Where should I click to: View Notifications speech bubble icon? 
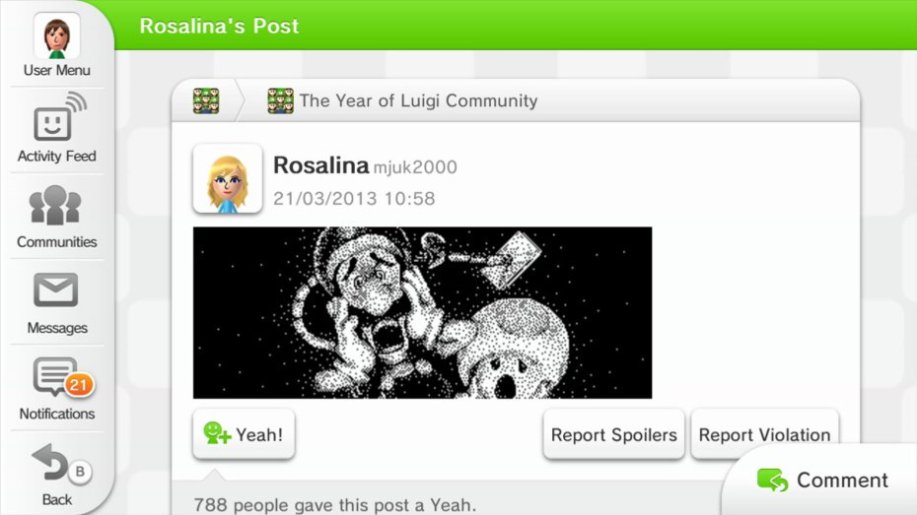pyautogui.click(x=56, y=376)
